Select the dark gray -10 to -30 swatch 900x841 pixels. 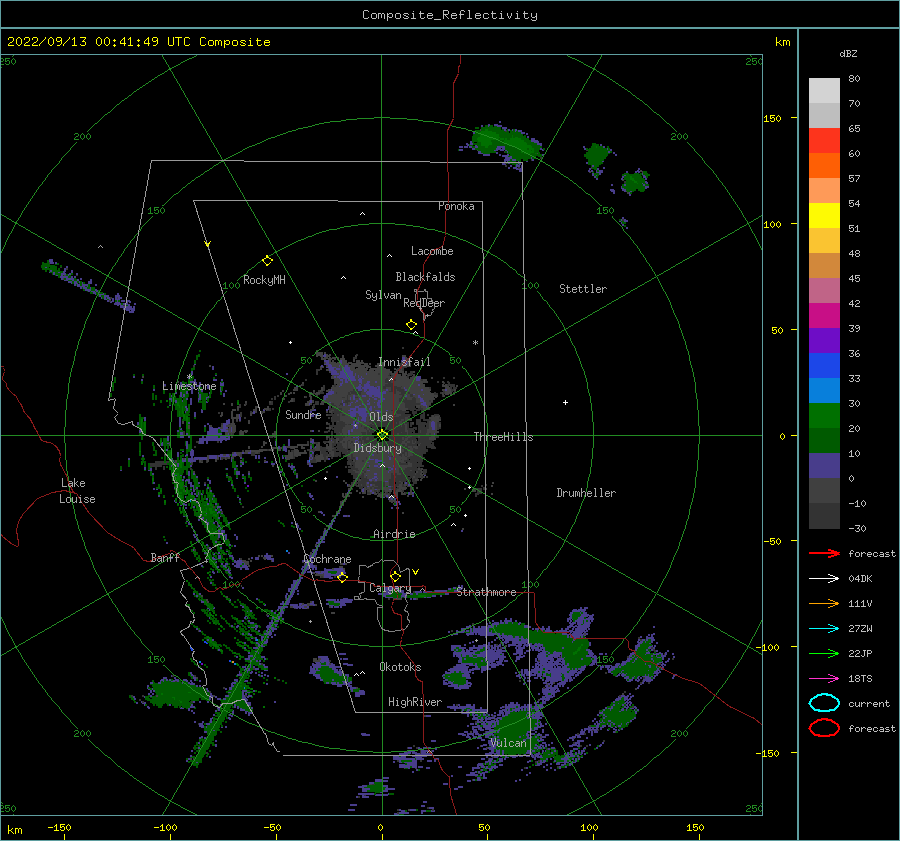point(824,516)
